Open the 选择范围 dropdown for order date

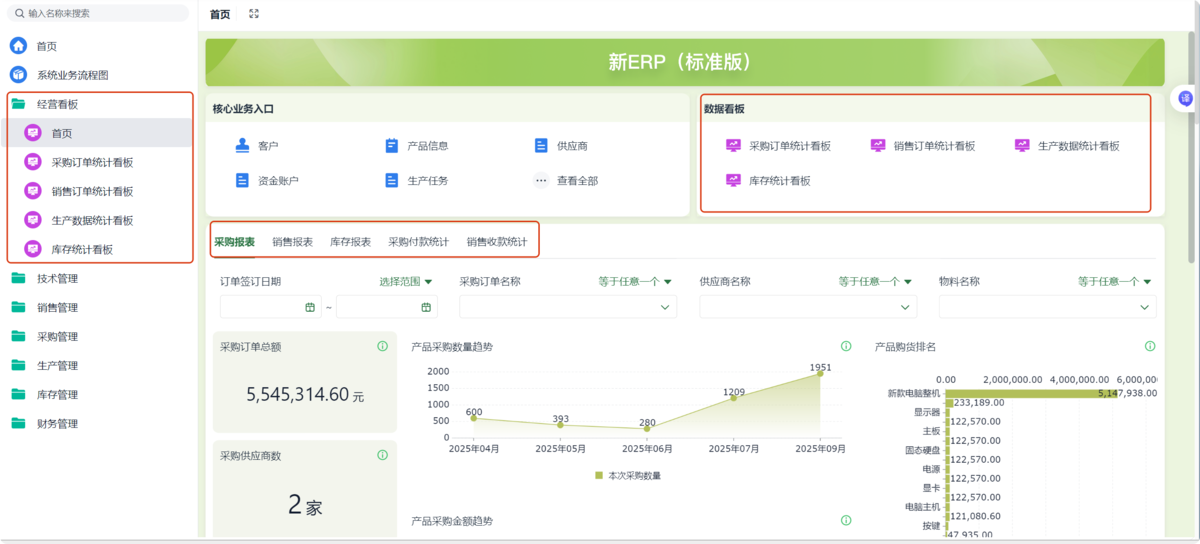406,282
